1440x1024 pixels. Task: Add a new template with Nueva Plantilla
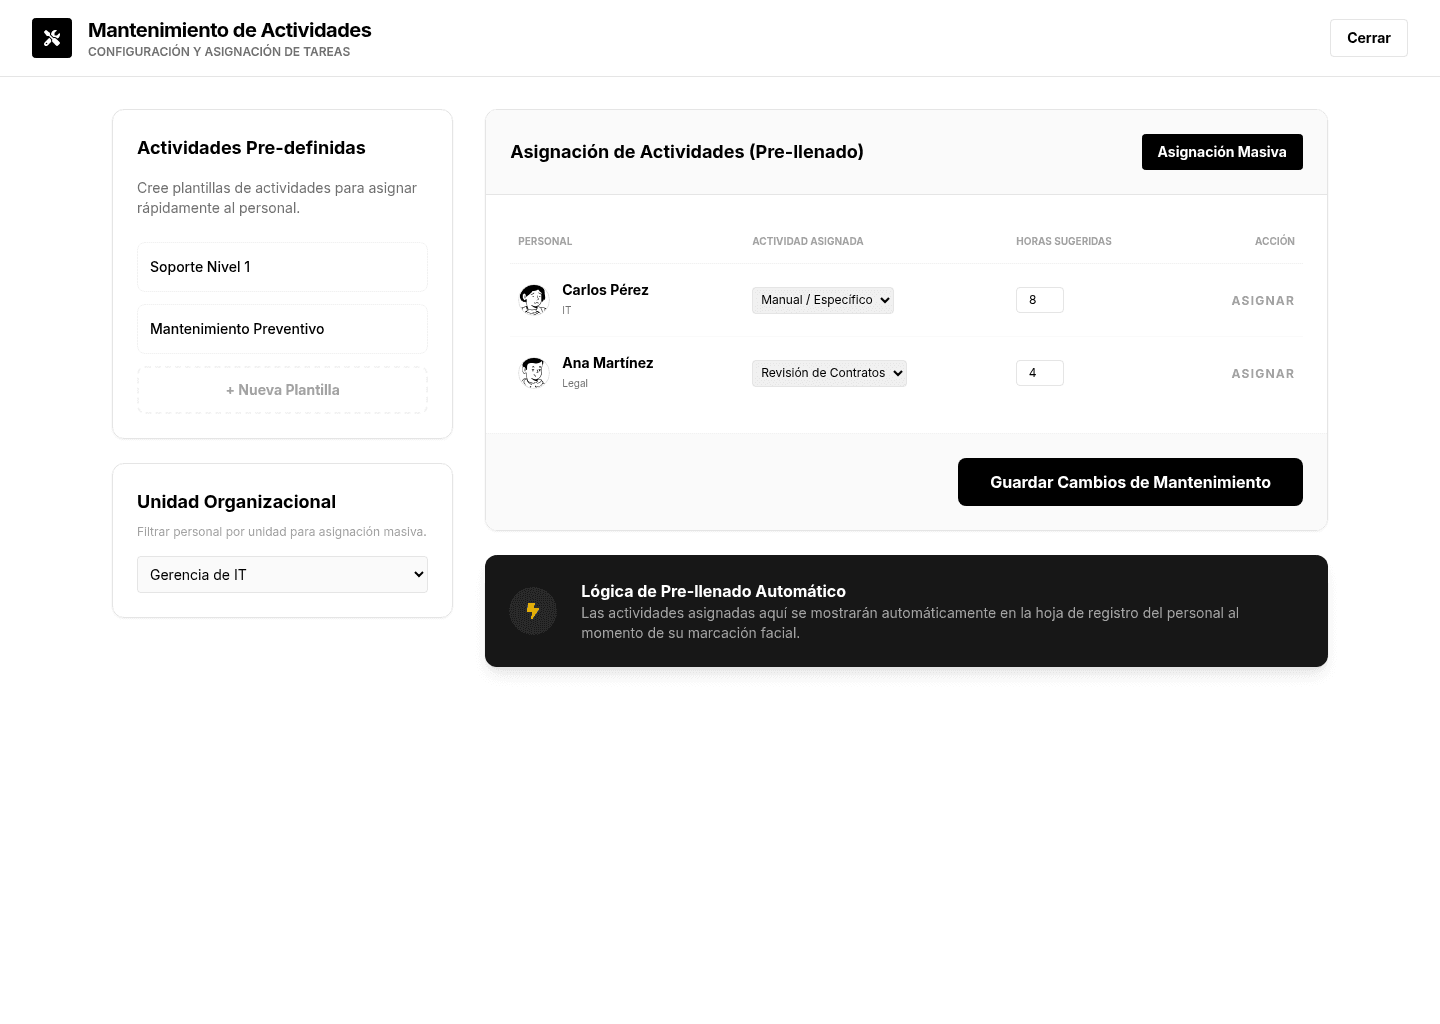tap(282, 390)
